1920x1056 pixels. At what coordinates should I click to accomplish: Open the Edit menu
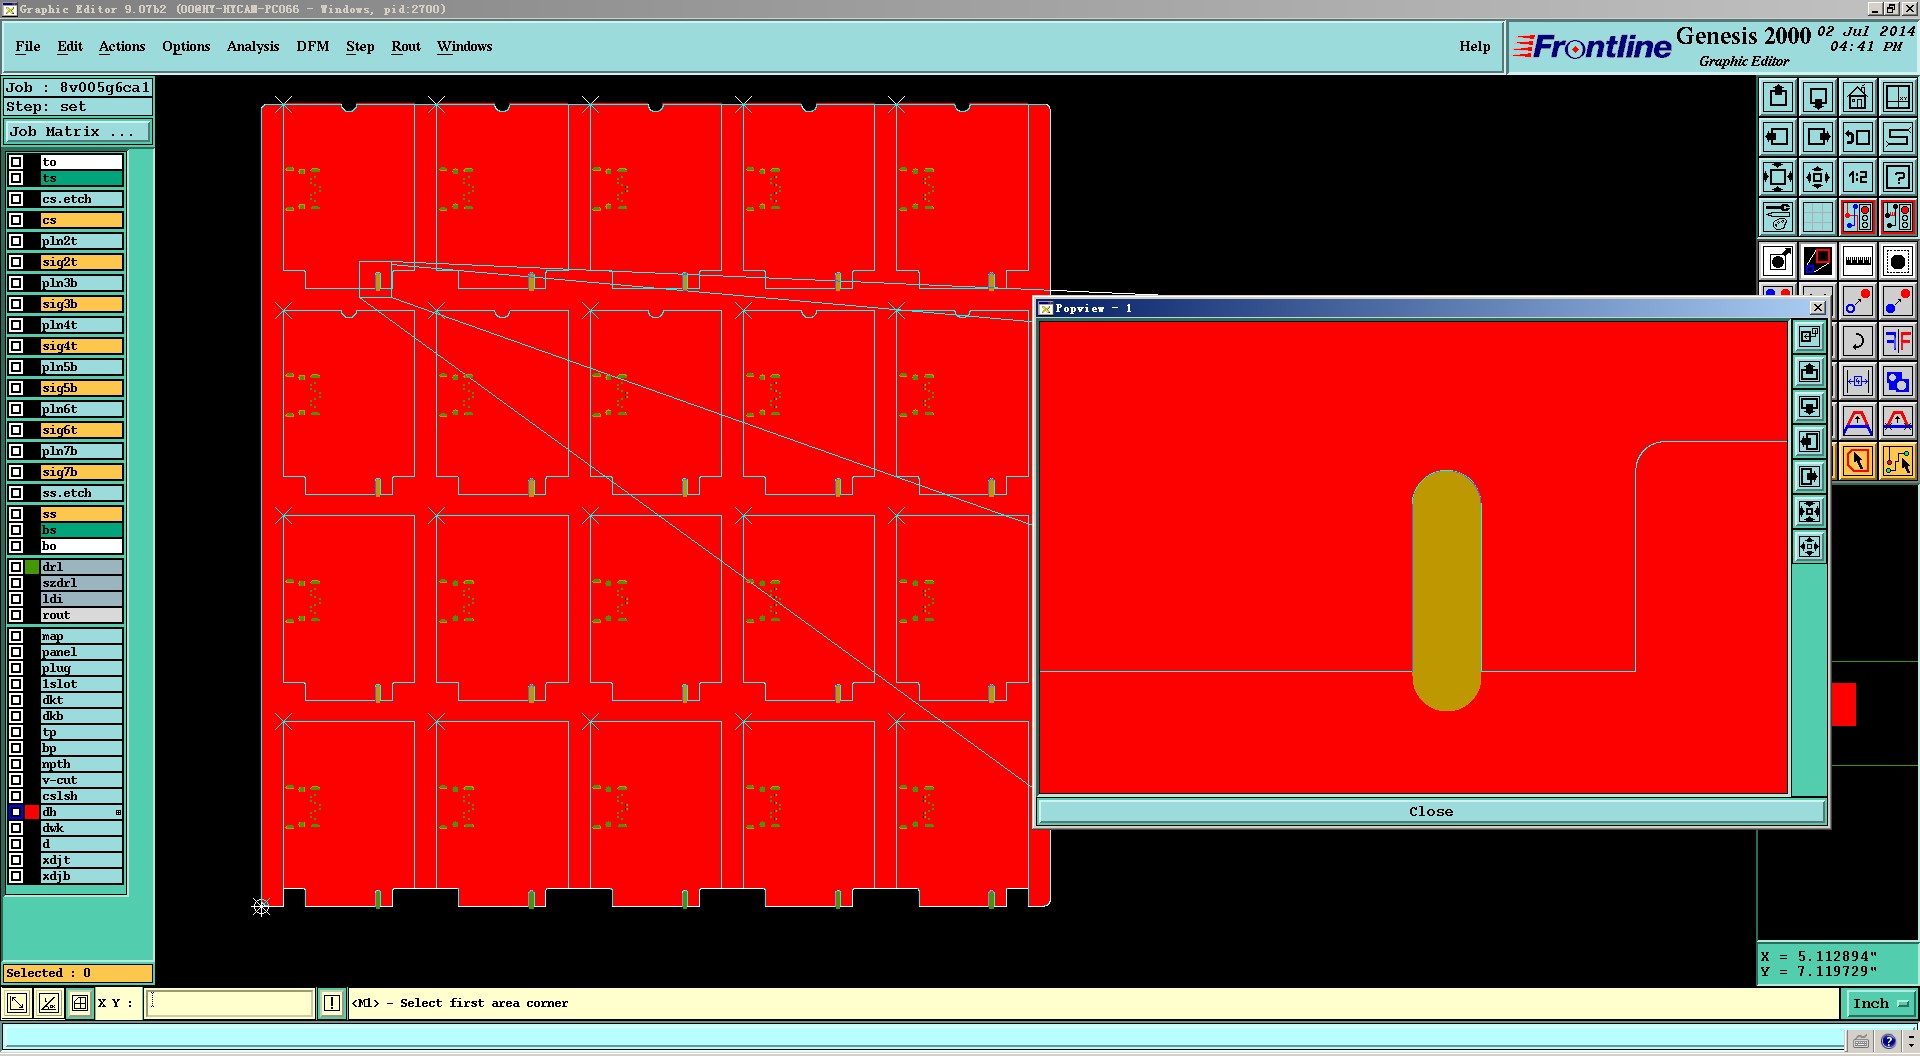(70, 46)
